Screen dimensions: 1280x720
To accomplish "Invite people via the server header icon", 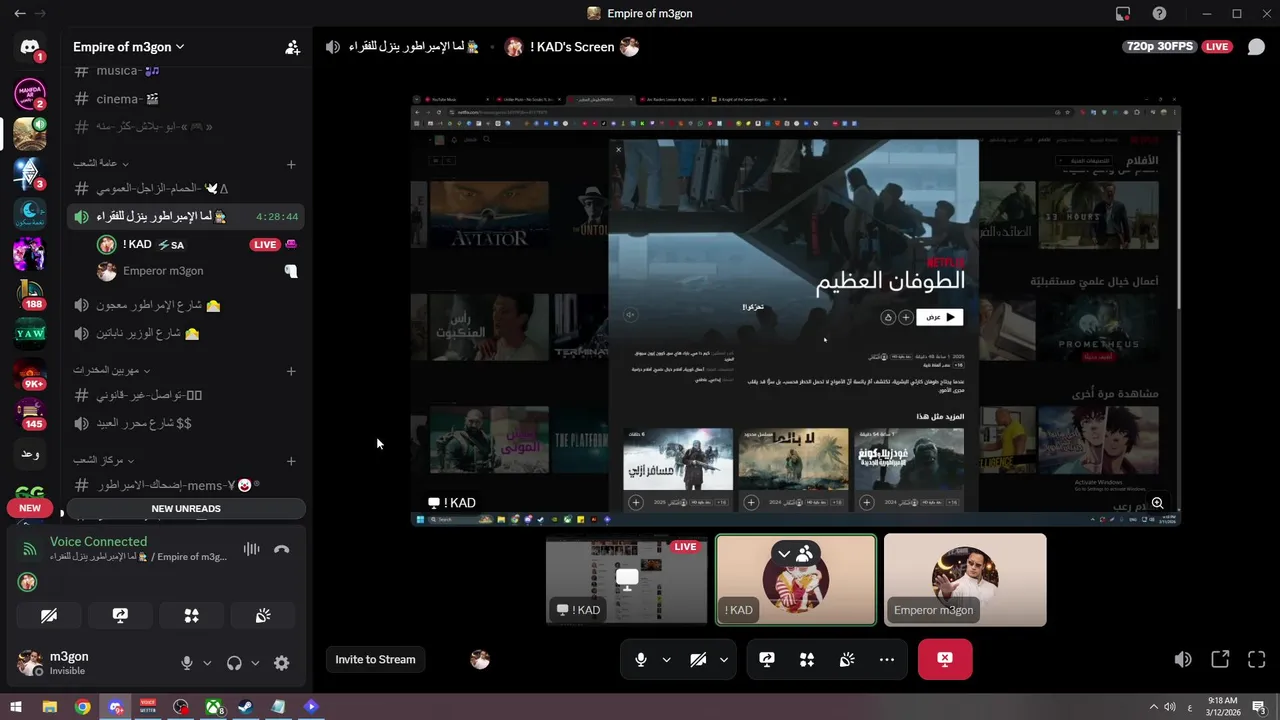I will click(x=292, y=47).
